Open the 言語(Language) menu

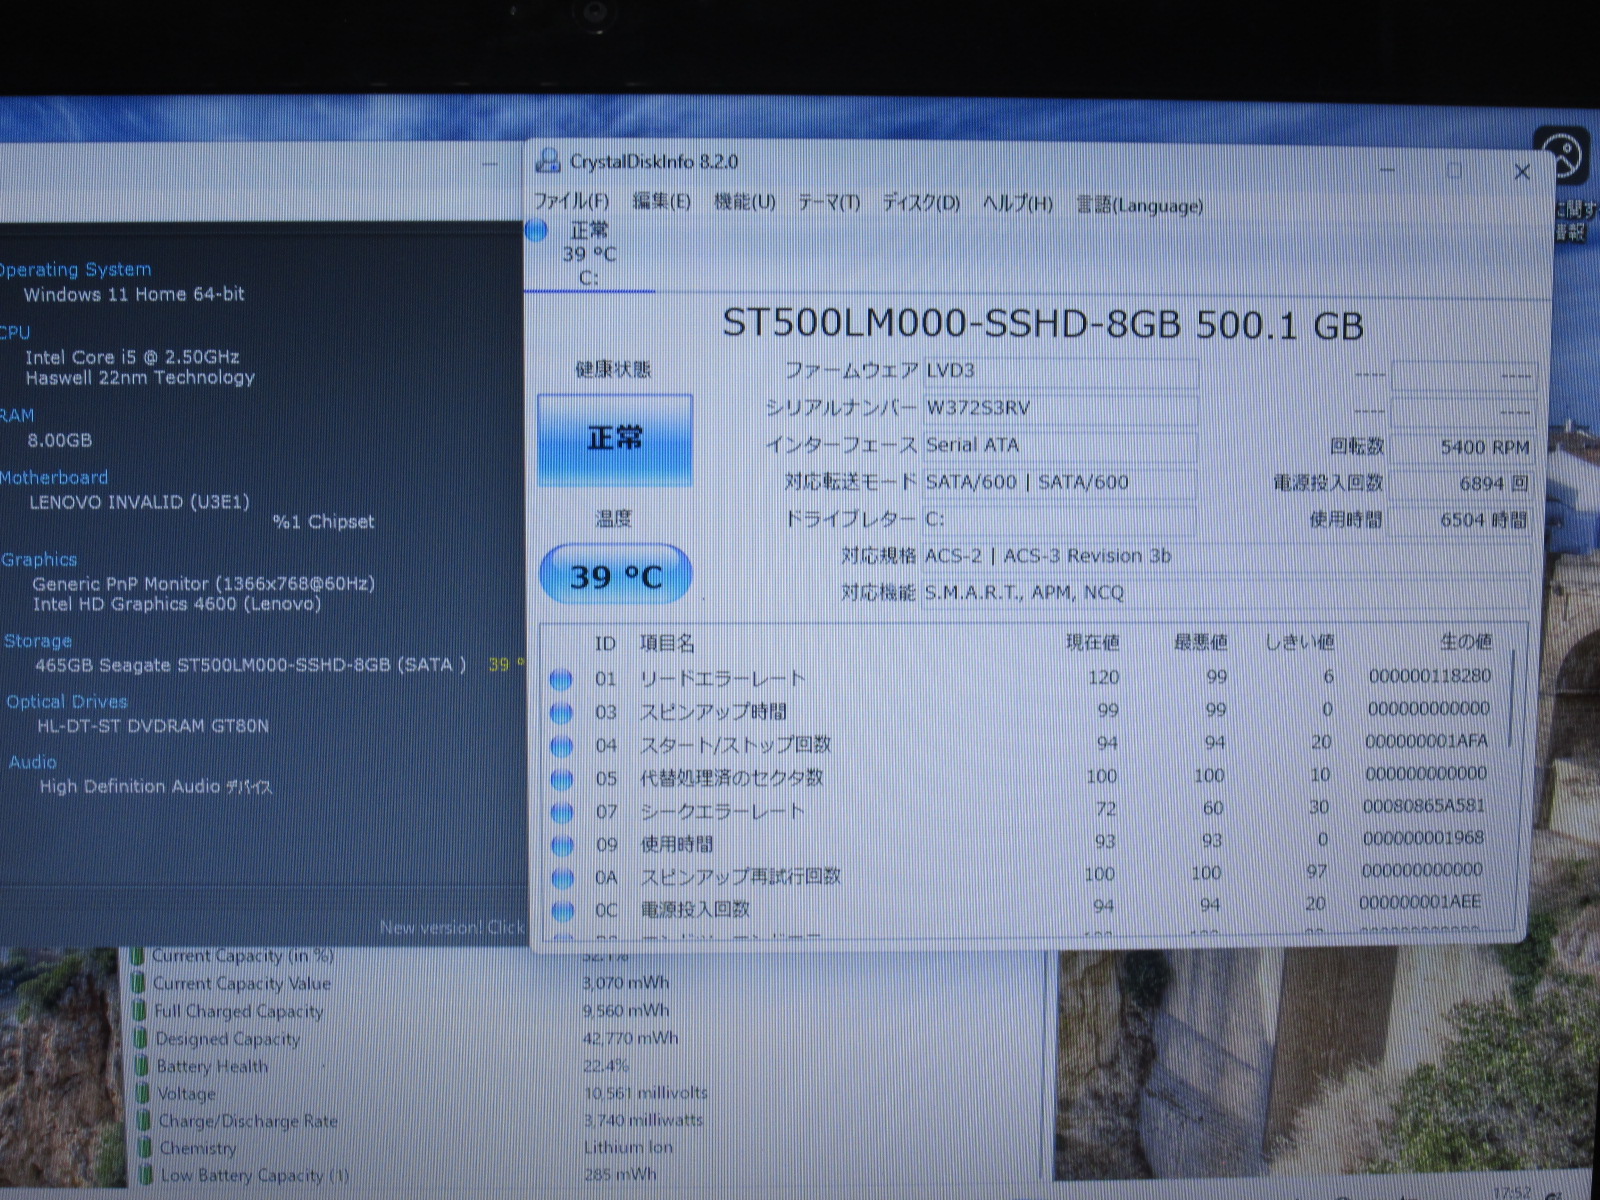(x=1139, y=206)
